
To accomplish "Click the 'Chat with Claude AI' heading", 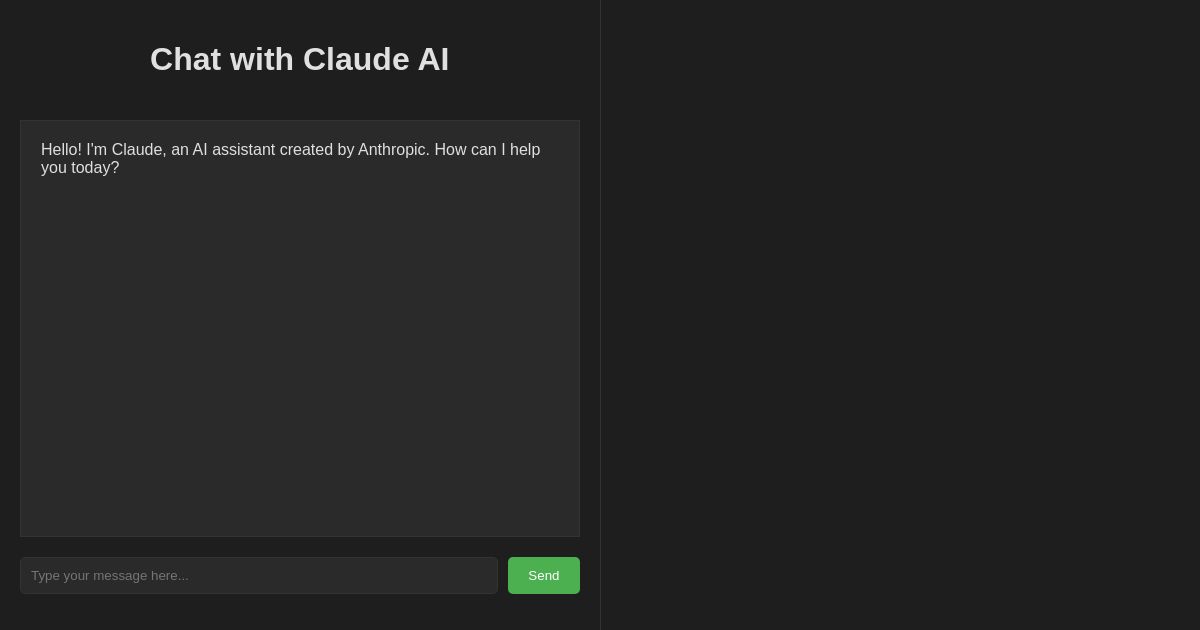I will click(300, 59).
